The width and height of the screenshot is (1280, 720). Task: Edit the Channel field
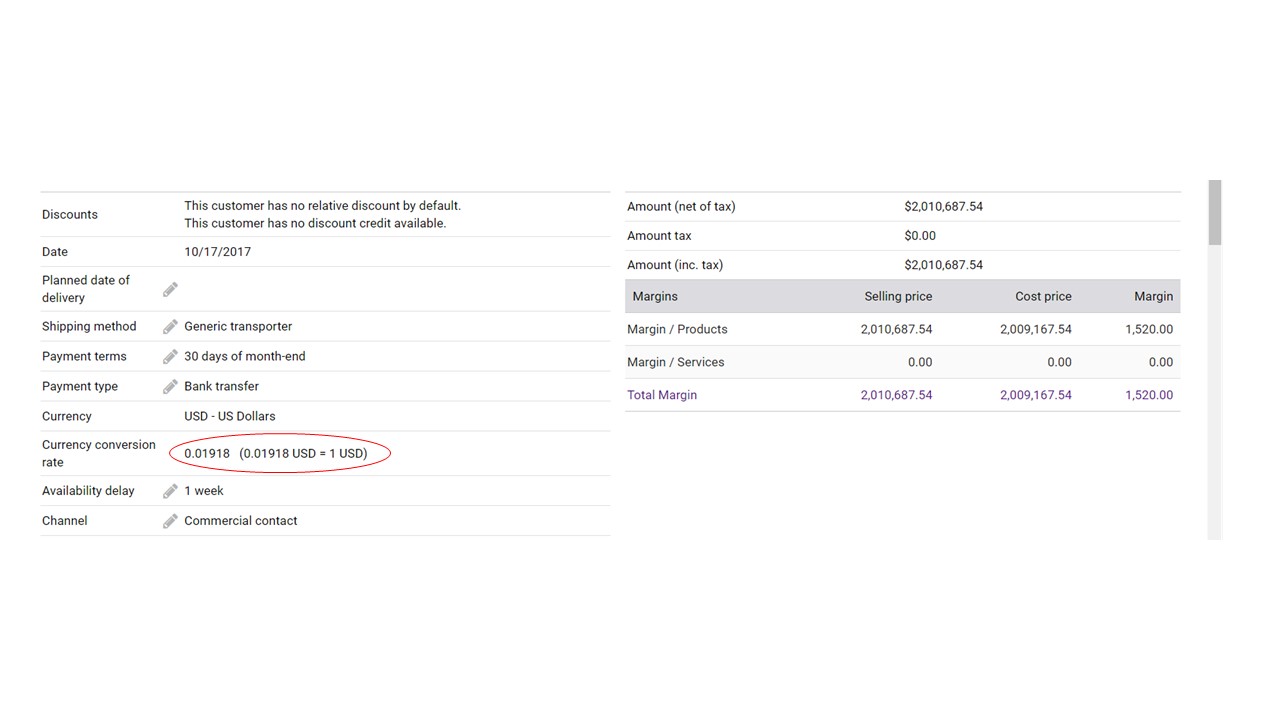click(x=170, y=520)
